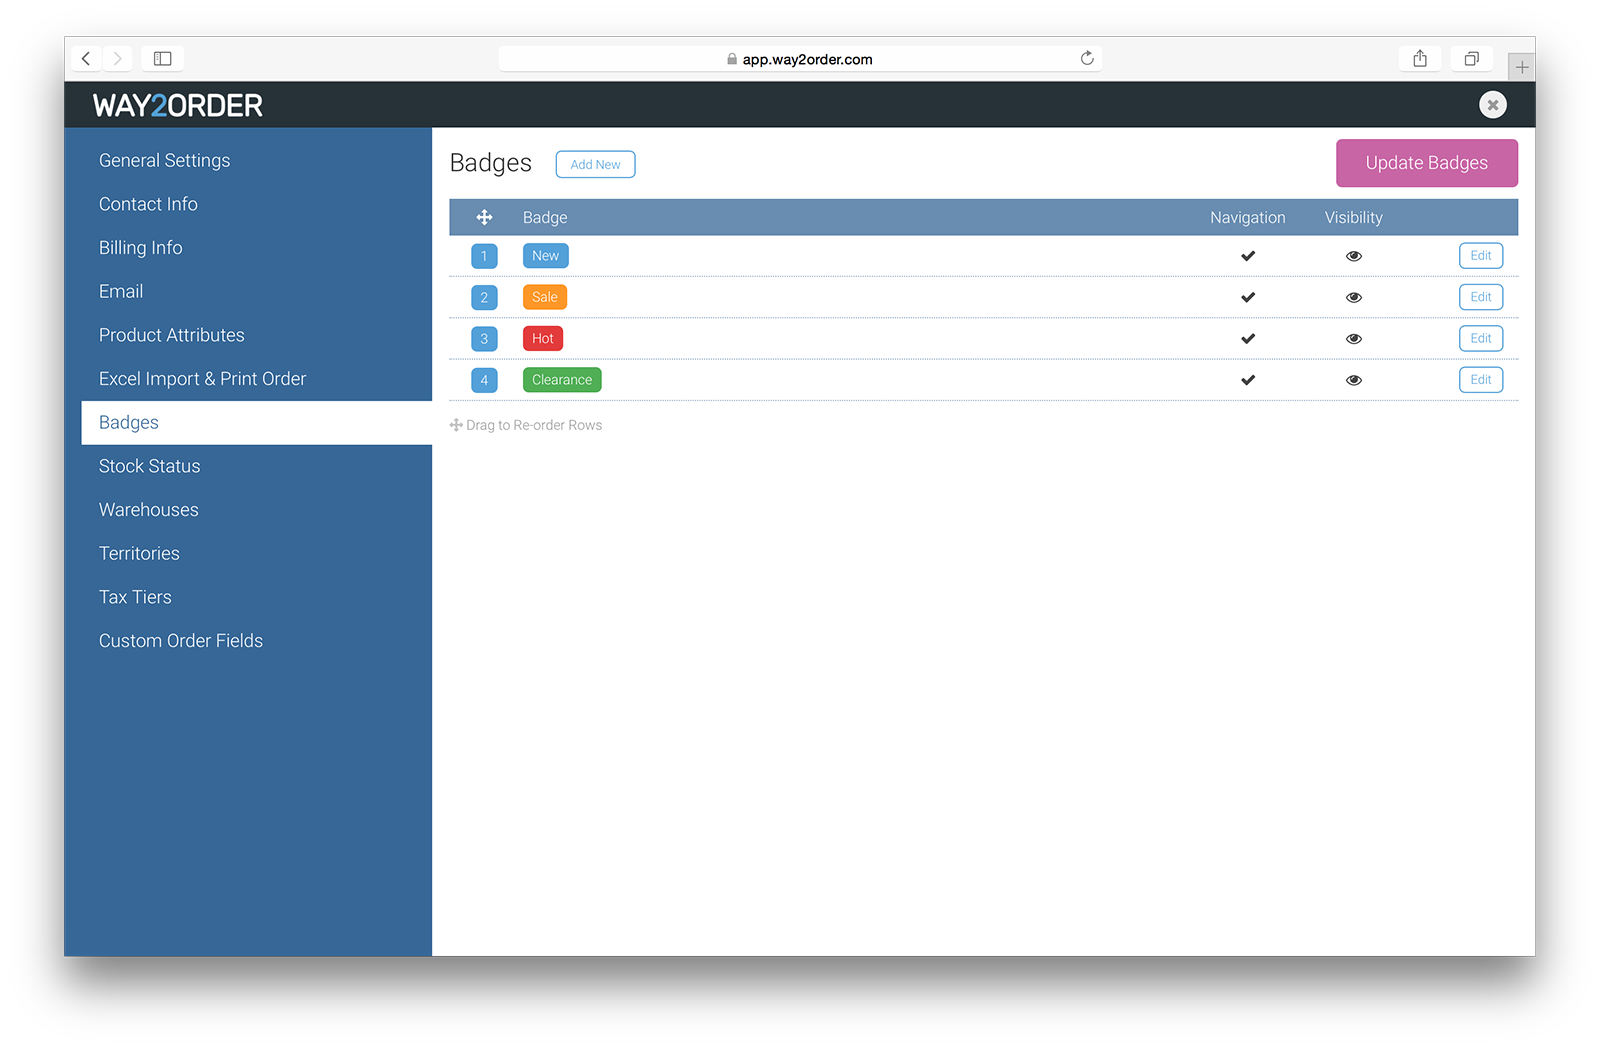Click the app.way2order.com address bar
The image size is (1600, 1048).
pyautogui.click(x=800, y=59)
